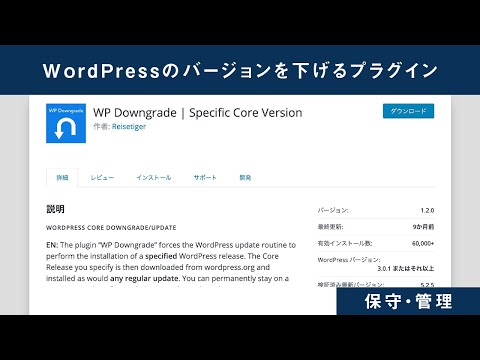Image resolution: width=480 pixels, height=360 pixels.
Task: Click the text 3.0.1 またはそれ以上
Action: coord(406,268)
